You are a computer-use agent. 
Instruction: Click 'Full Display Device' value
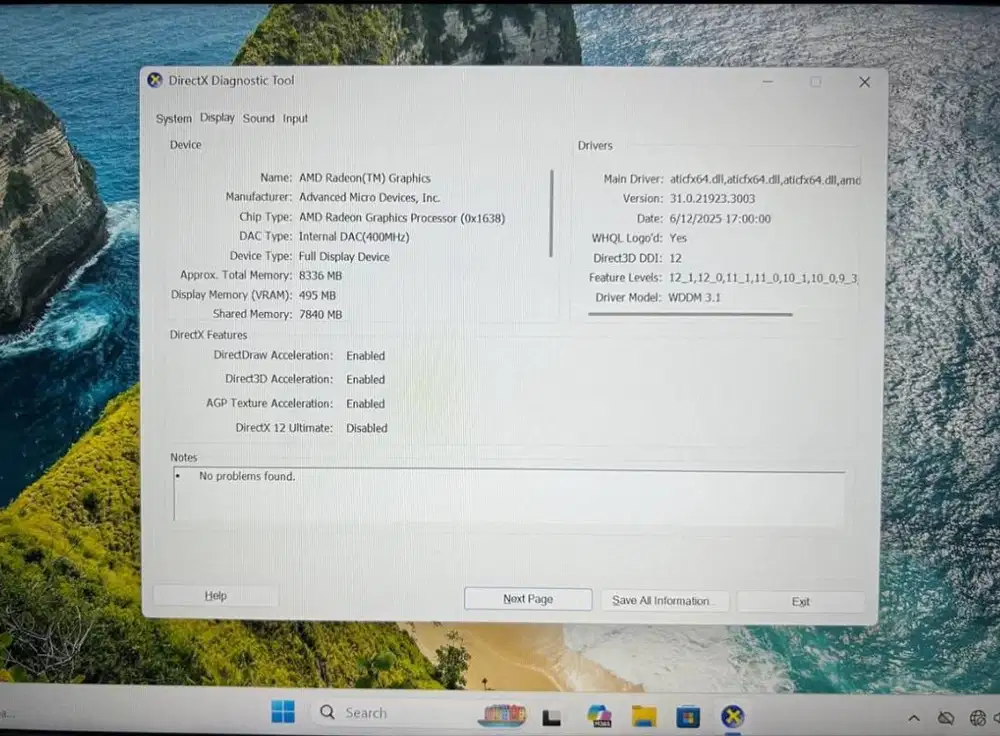click(344, 256)
